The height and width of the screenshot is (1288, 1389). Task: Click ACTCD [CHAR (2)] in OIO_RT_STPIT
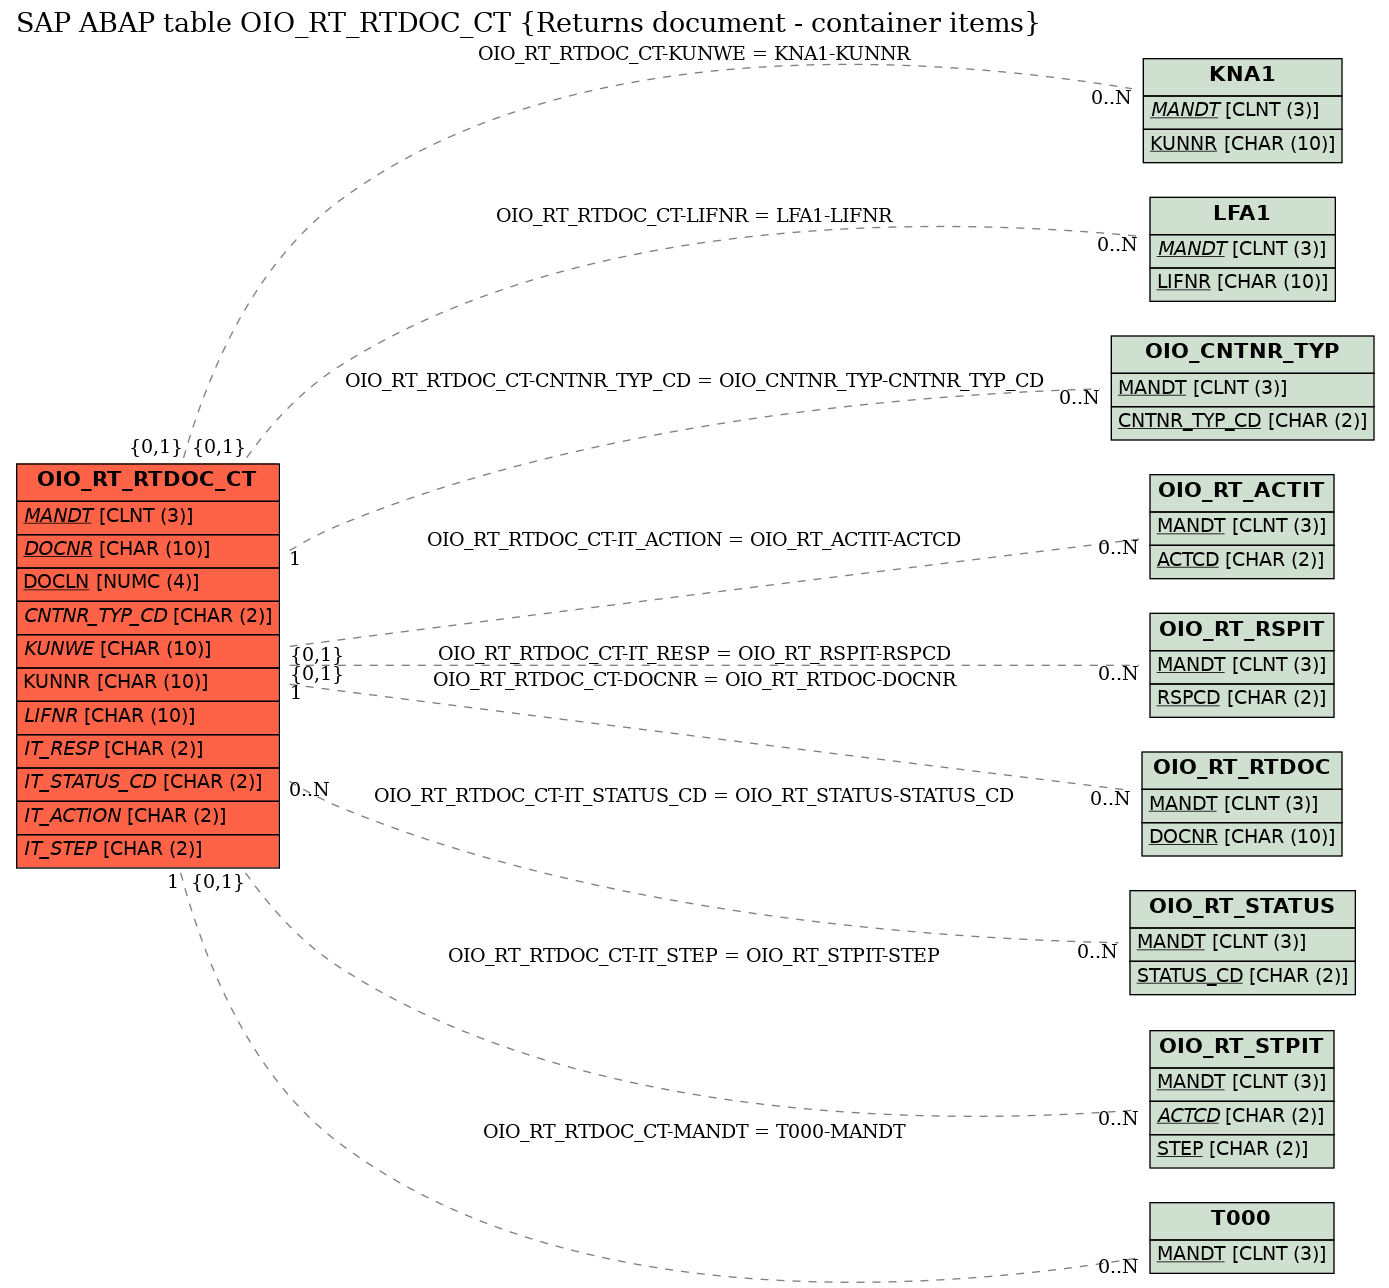(1242, 1116)
